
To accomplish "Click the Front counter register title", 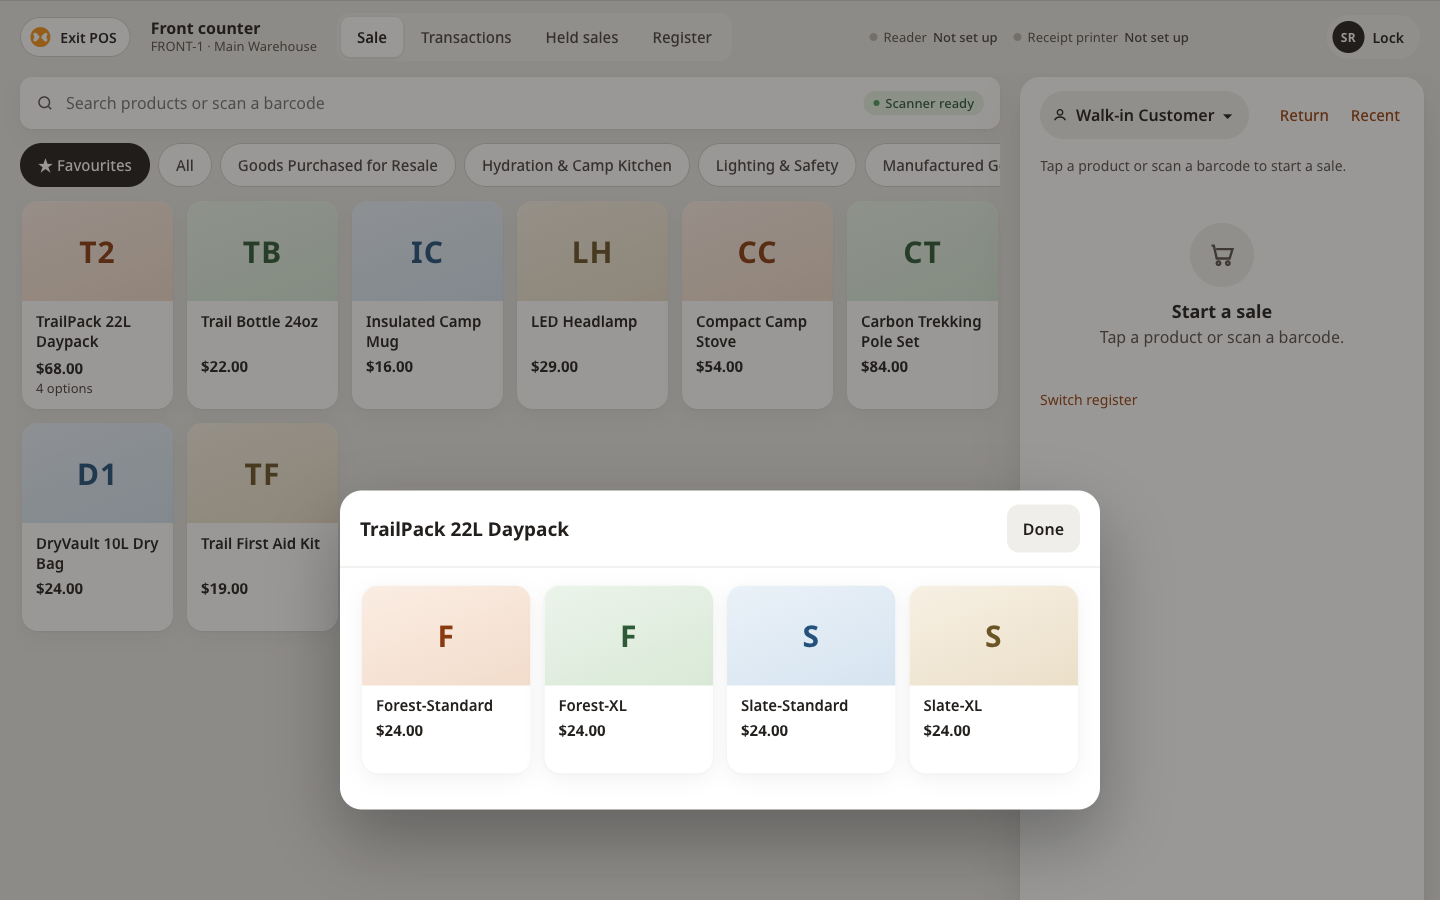I will tap(205, 28).
